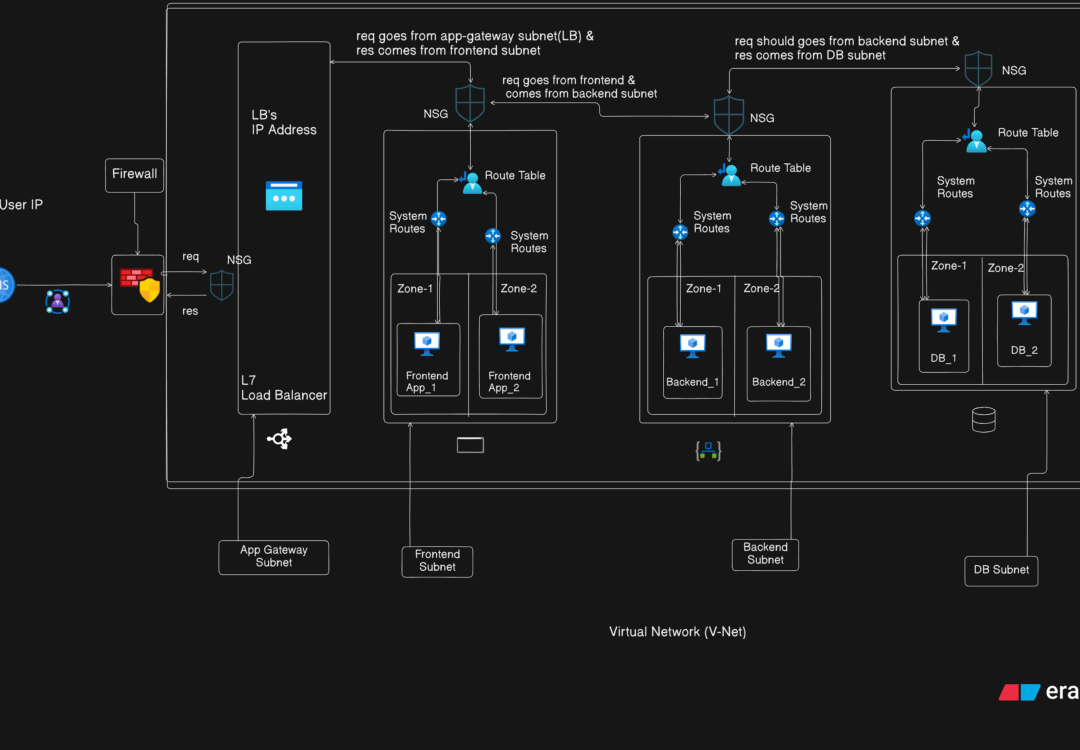Click the red and blue logo at bottom right
The height and width of the screenshot is (750, 1080).
pos(1019,692)
